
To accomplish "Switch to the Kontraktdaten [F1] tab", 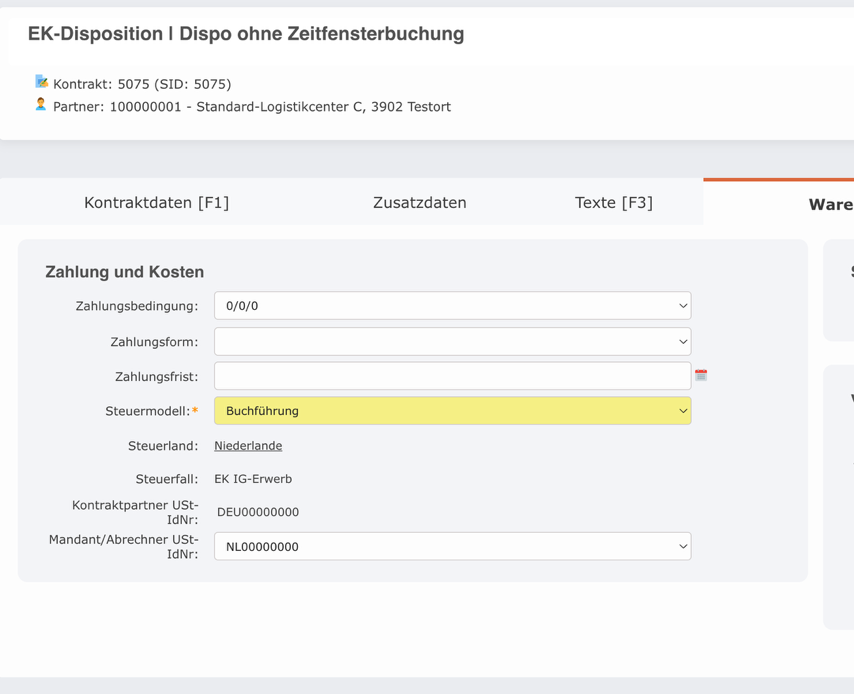I will (x=156, y=202).
